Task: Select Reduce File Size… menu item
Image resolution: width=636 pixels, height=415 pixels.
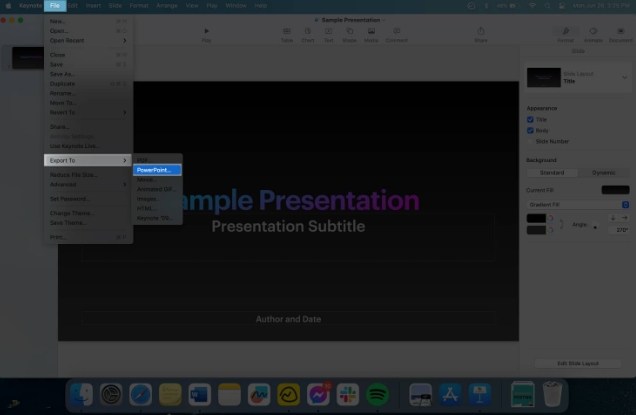Action: click(88, 175)
